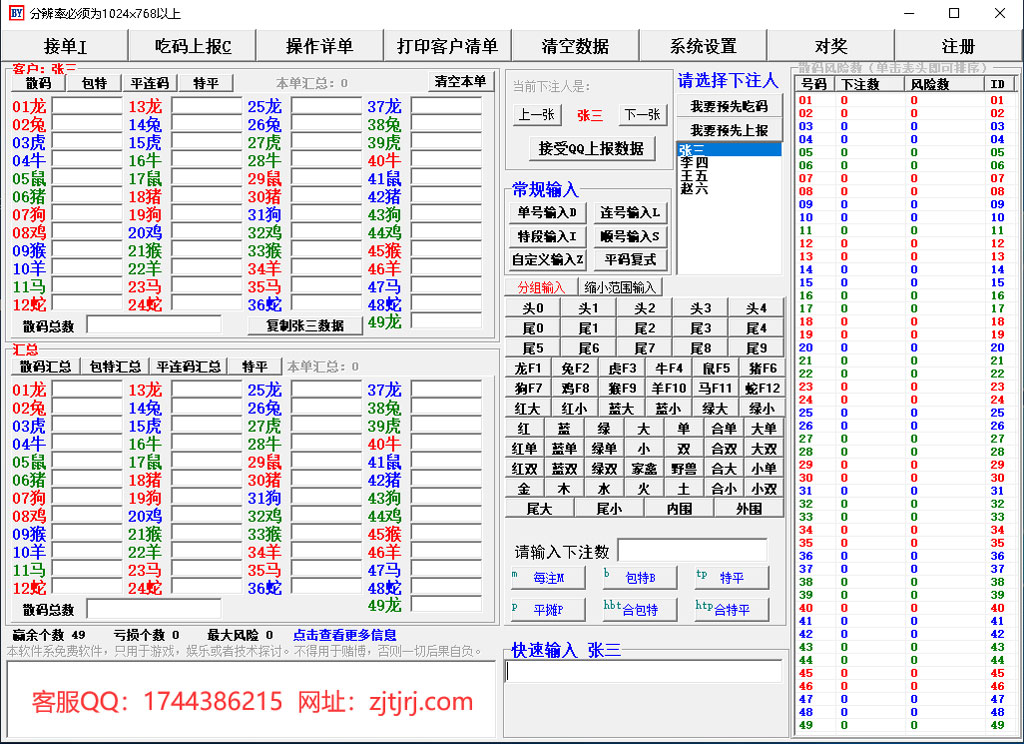Screen dimensions: 1024x744
Task: Focus the 请输入下注数 input field
Action: pos(693,551)
